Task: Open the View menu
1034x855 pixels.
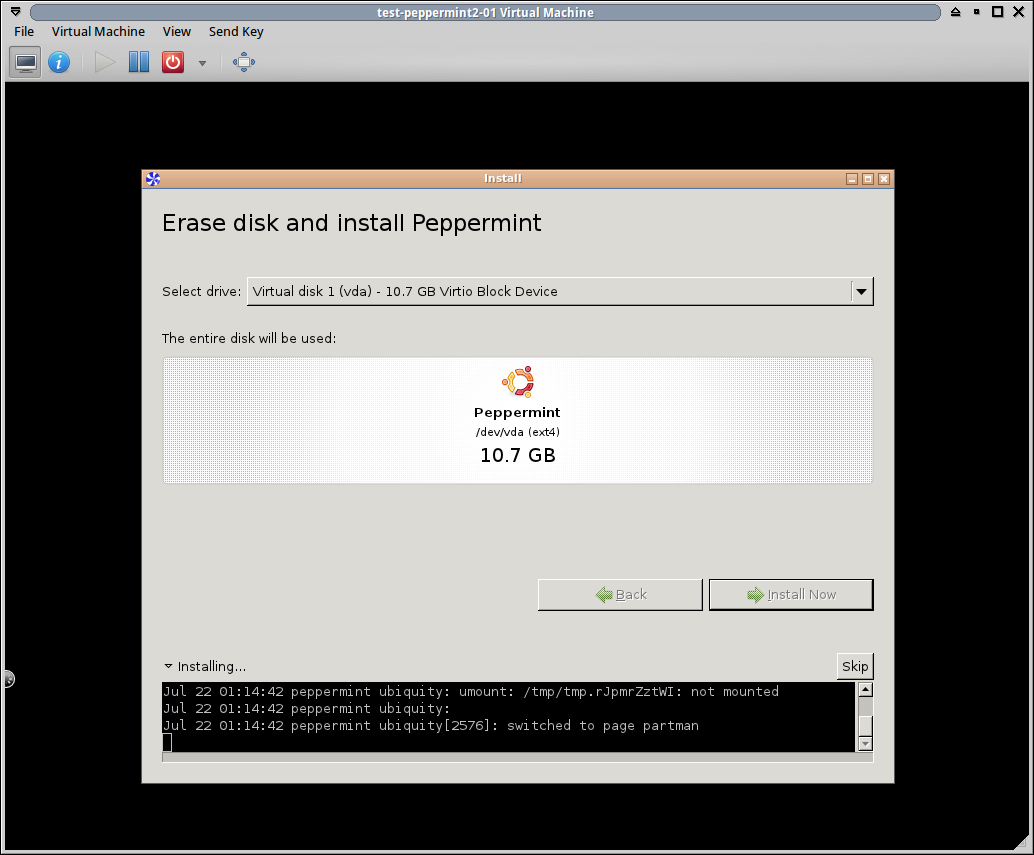Action: (x=177, y=32)
